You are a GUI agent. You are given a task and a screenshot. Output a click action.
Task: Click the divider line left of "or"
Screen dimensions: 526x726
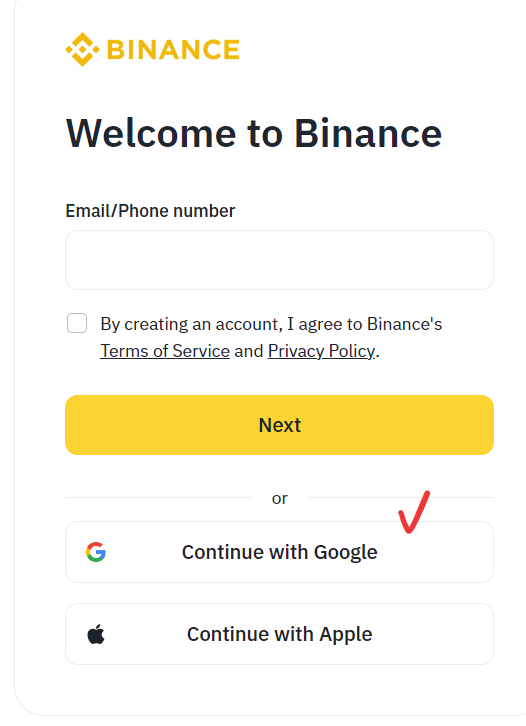(x=158, y=498)
